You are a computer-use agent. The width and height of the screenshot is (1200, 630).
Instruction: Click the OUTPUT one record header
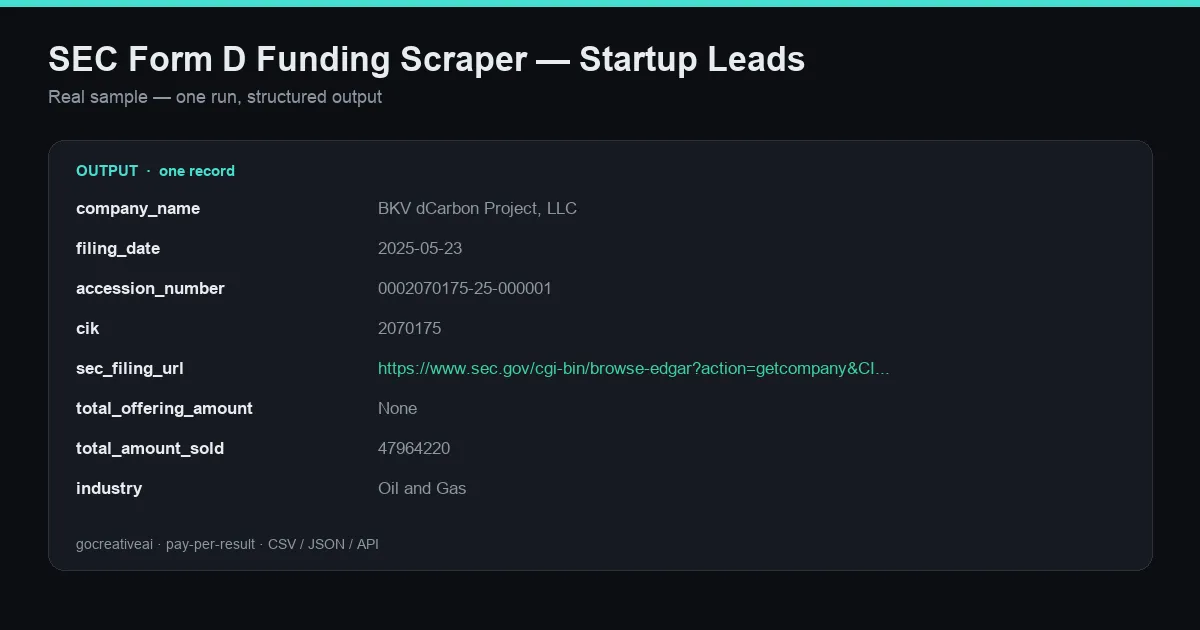(x=155, y=171)
